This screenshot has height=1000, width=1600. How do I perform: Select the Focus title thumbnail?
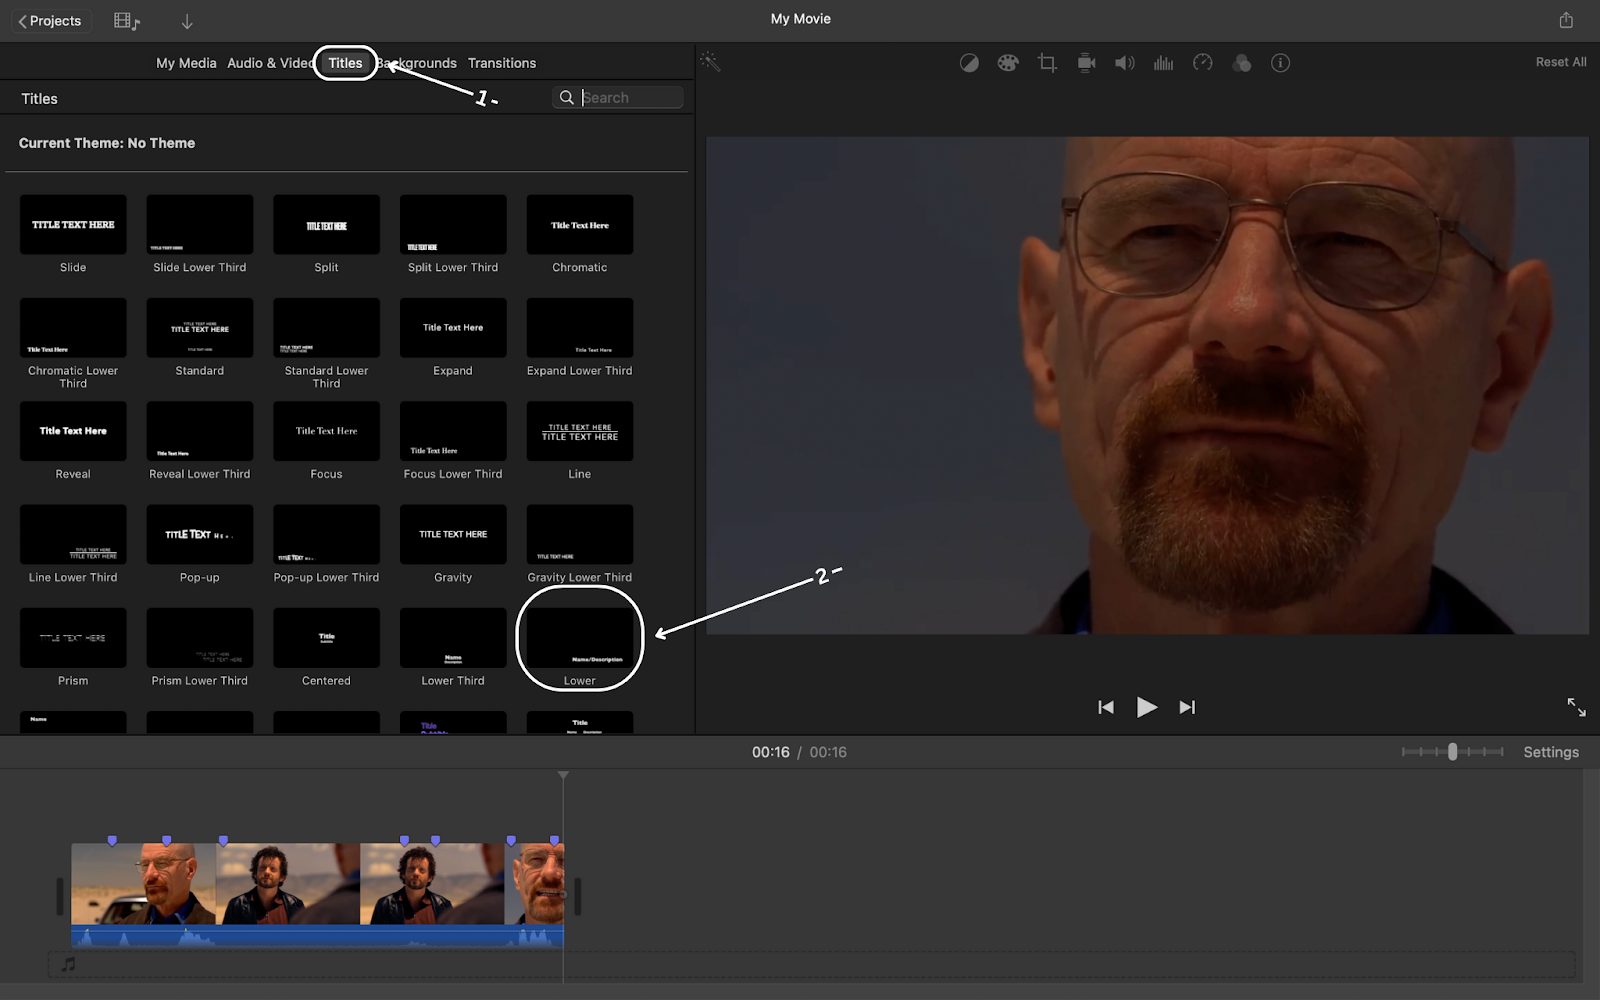click(326, 431)
